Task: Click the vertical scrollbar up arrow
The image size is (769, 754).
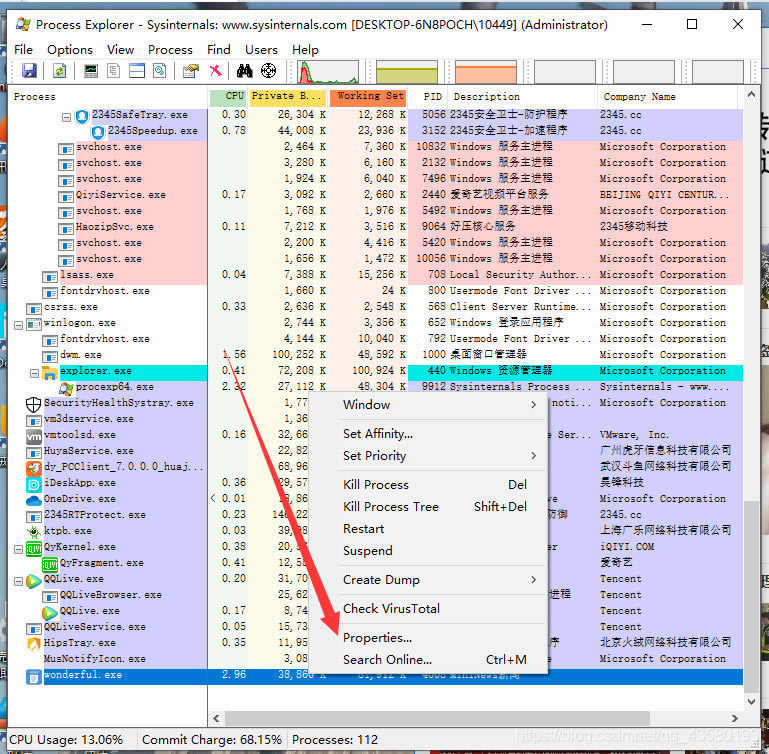Action: (751, 94)
